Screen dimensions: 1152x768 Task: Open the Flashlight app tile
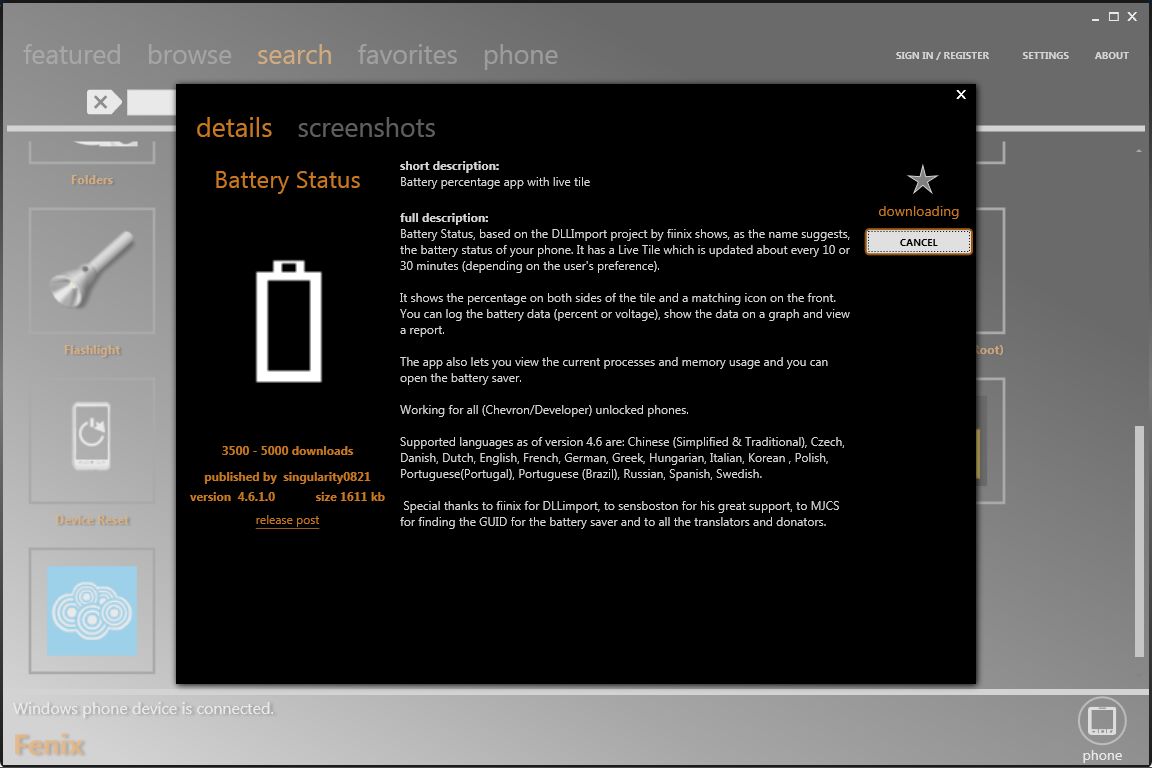(92, 270)
